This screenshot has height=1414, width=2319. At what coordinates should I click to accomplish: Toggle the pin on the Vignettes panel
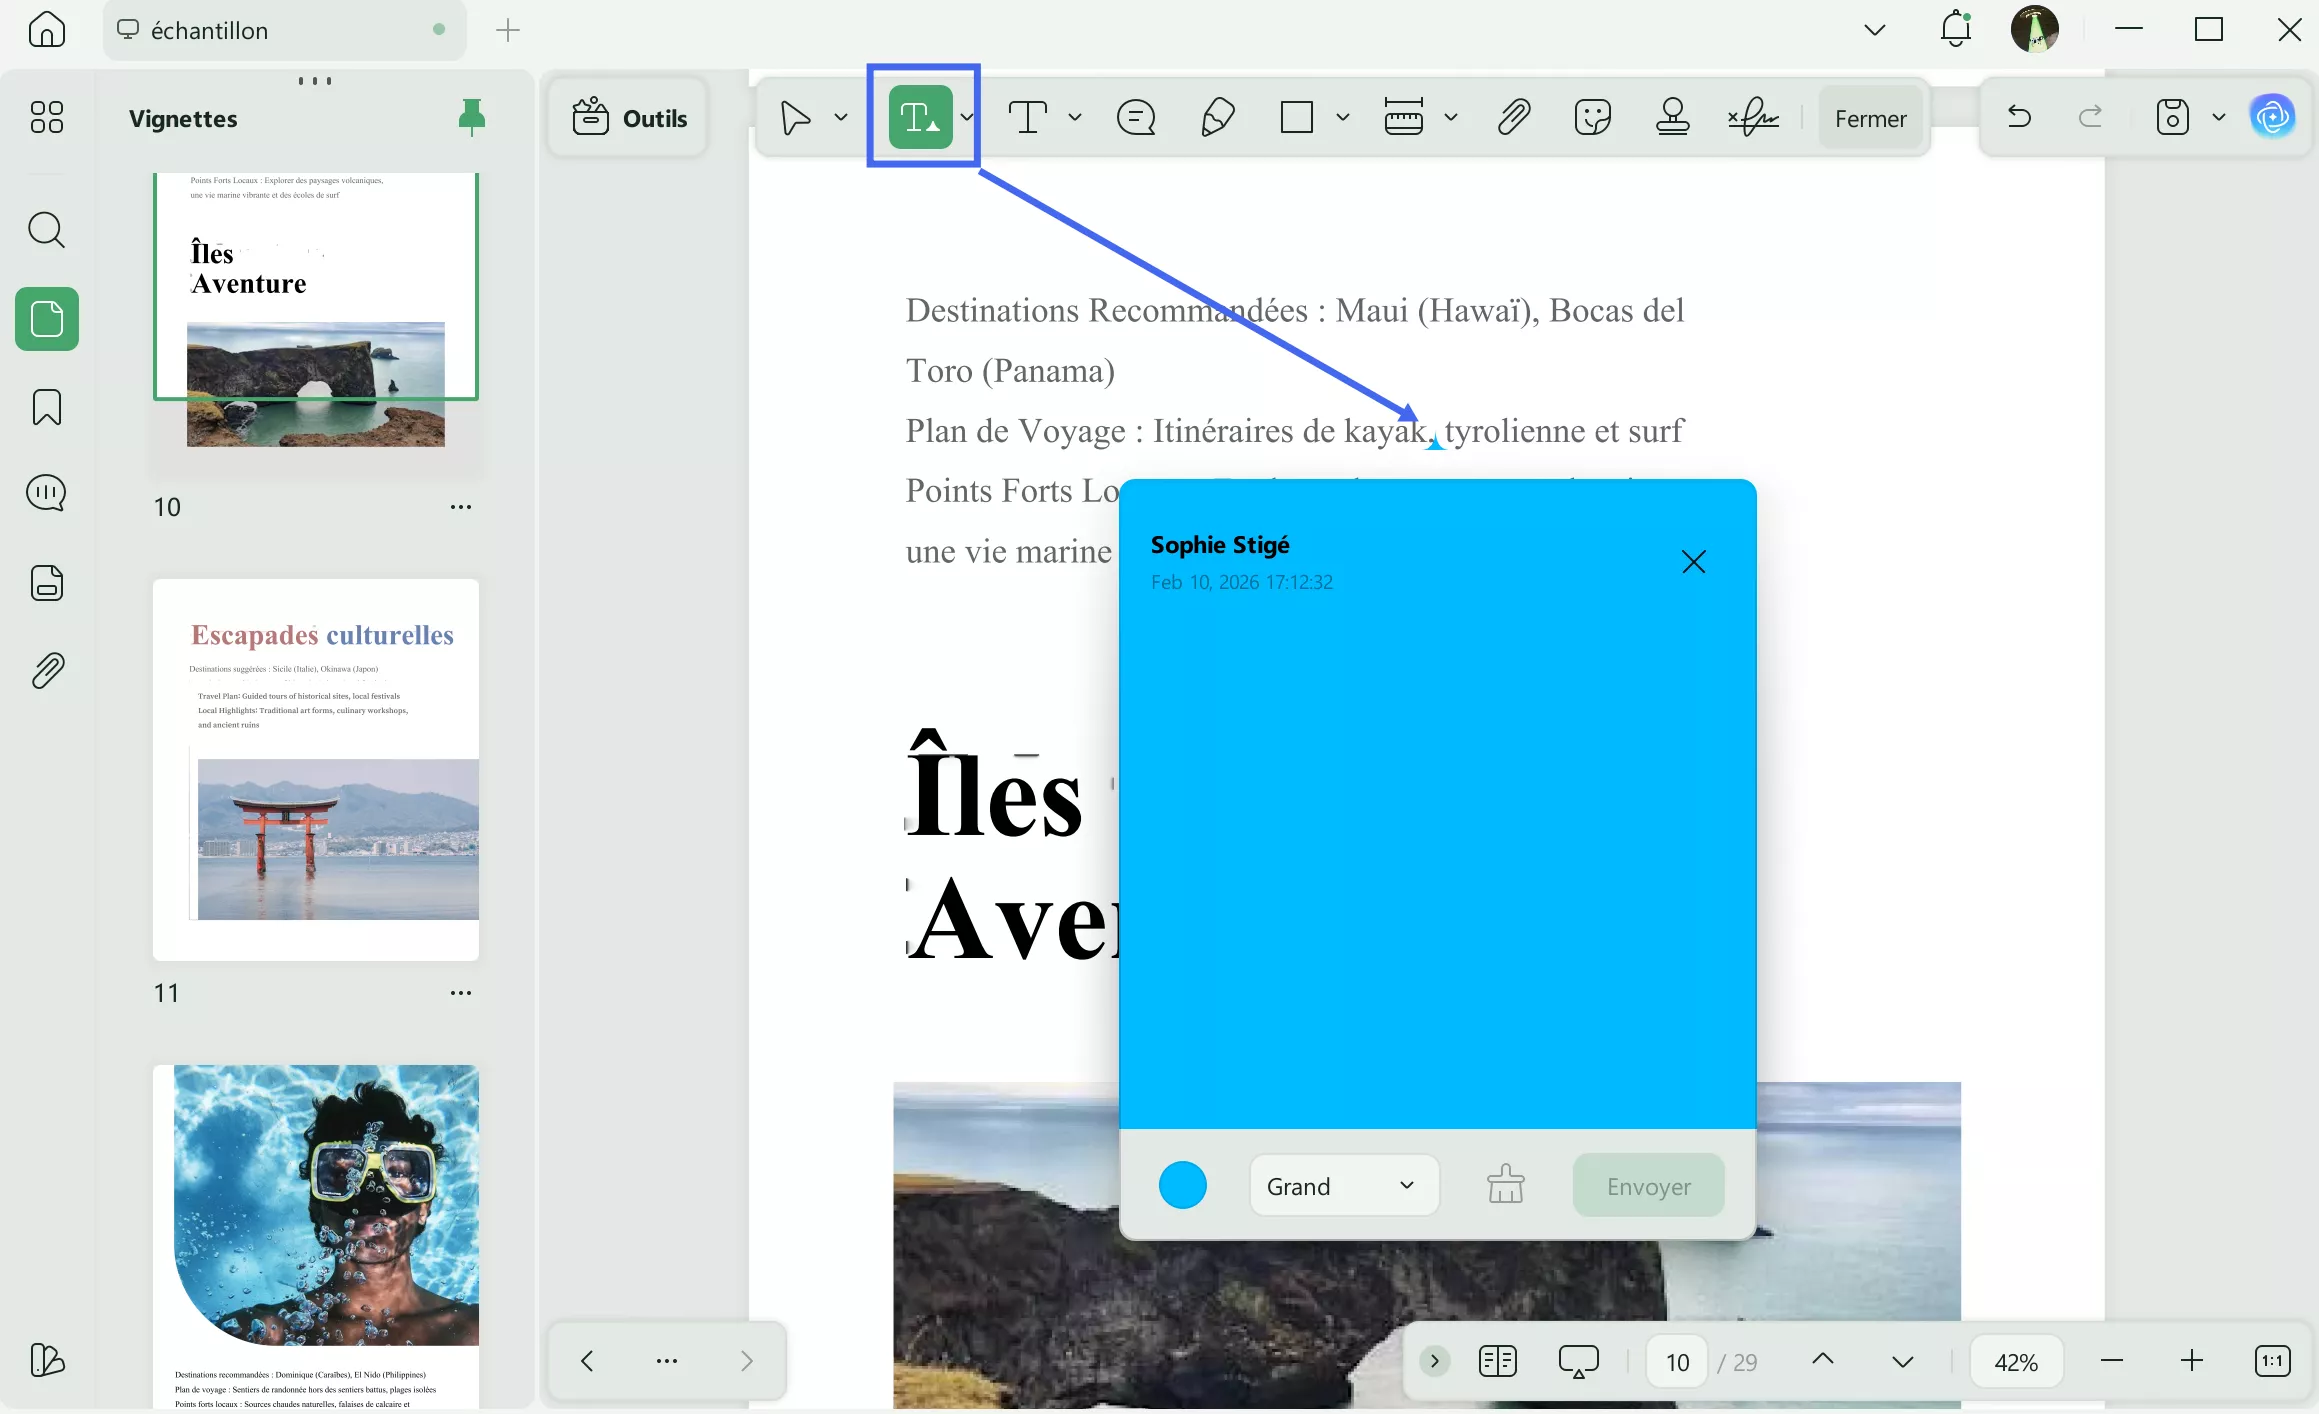click(471, 117)
